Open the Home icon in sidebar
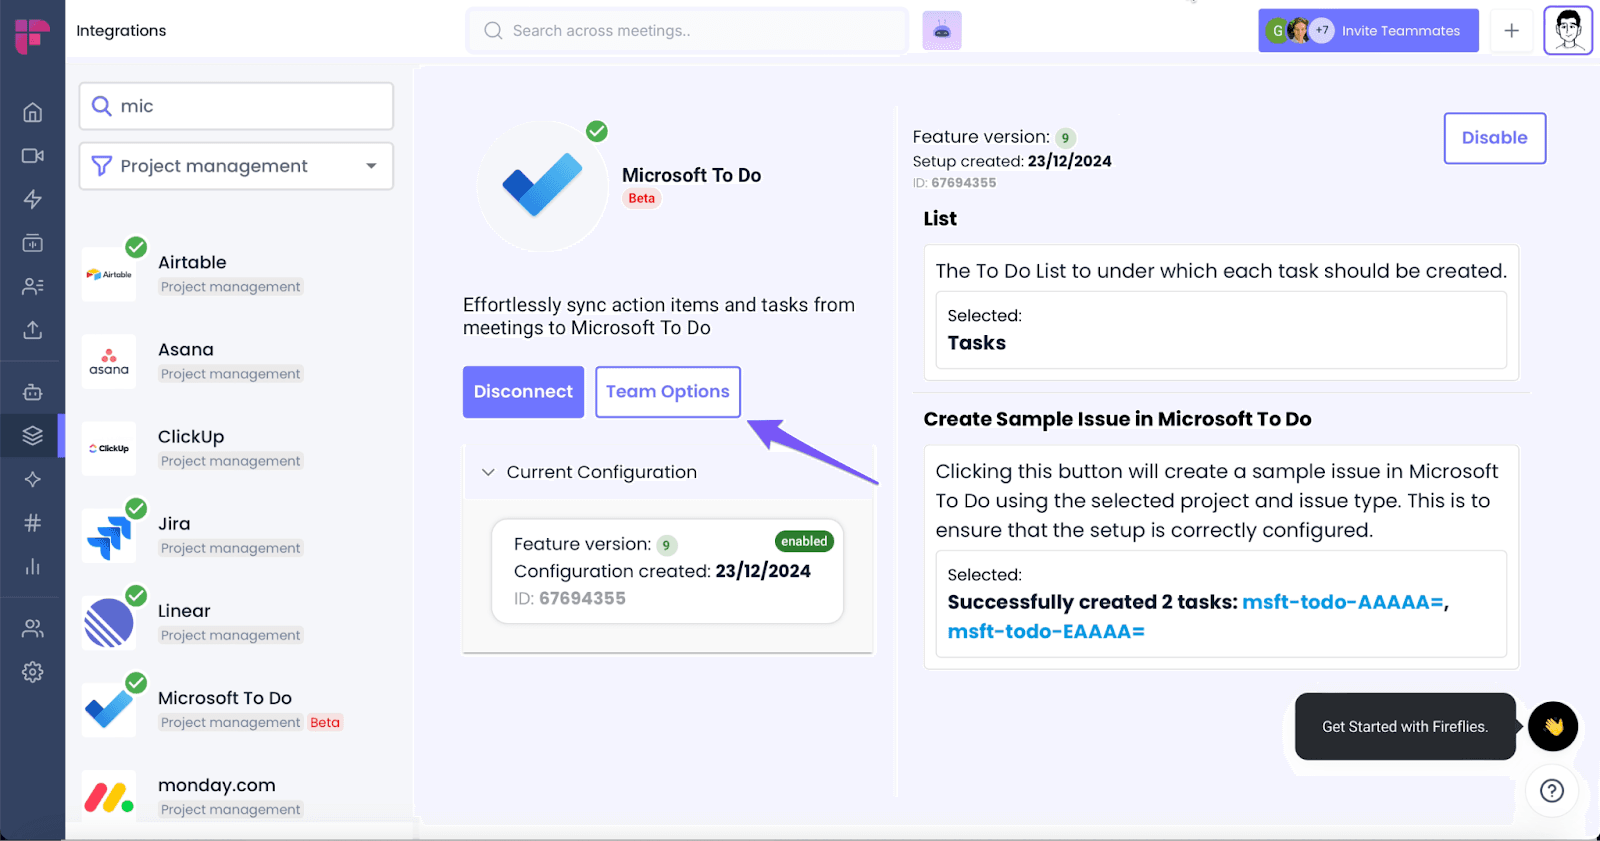1600x841 pixels. tap(32, 112)
